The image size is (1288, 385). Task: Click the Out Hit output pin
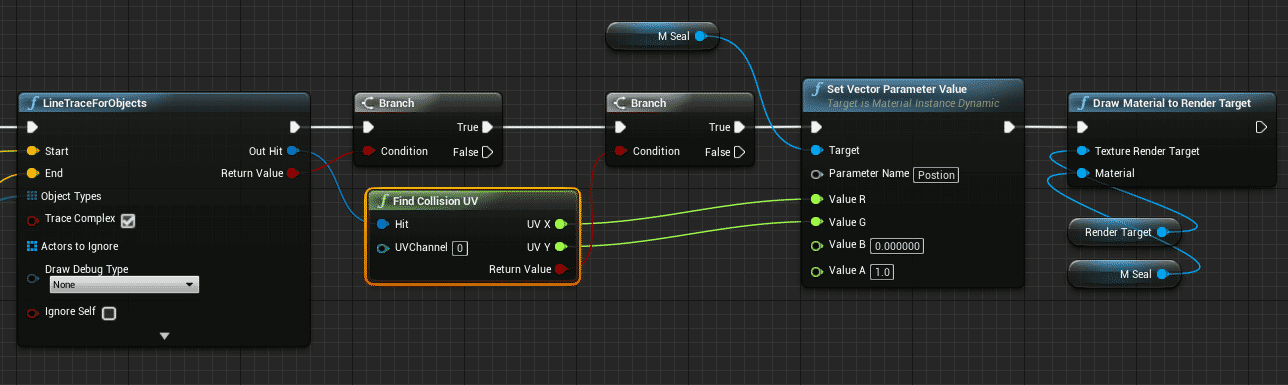click(292, 151)
